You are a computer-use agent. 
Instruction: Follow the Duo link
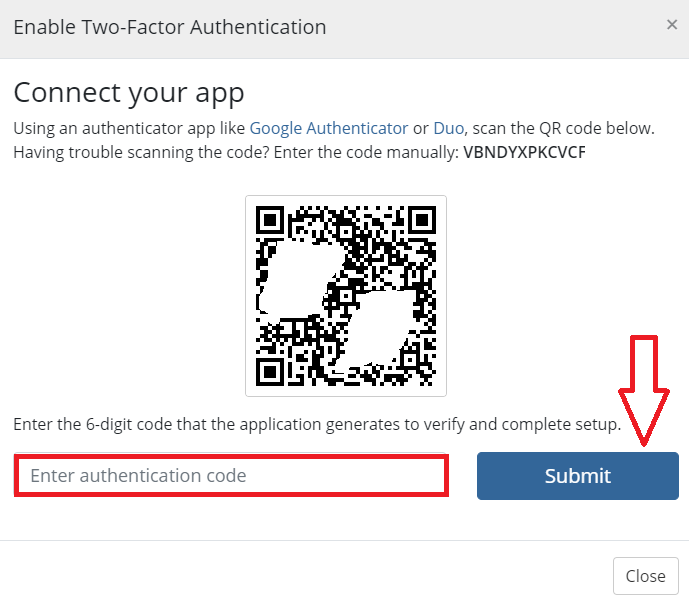coord(448,128)
